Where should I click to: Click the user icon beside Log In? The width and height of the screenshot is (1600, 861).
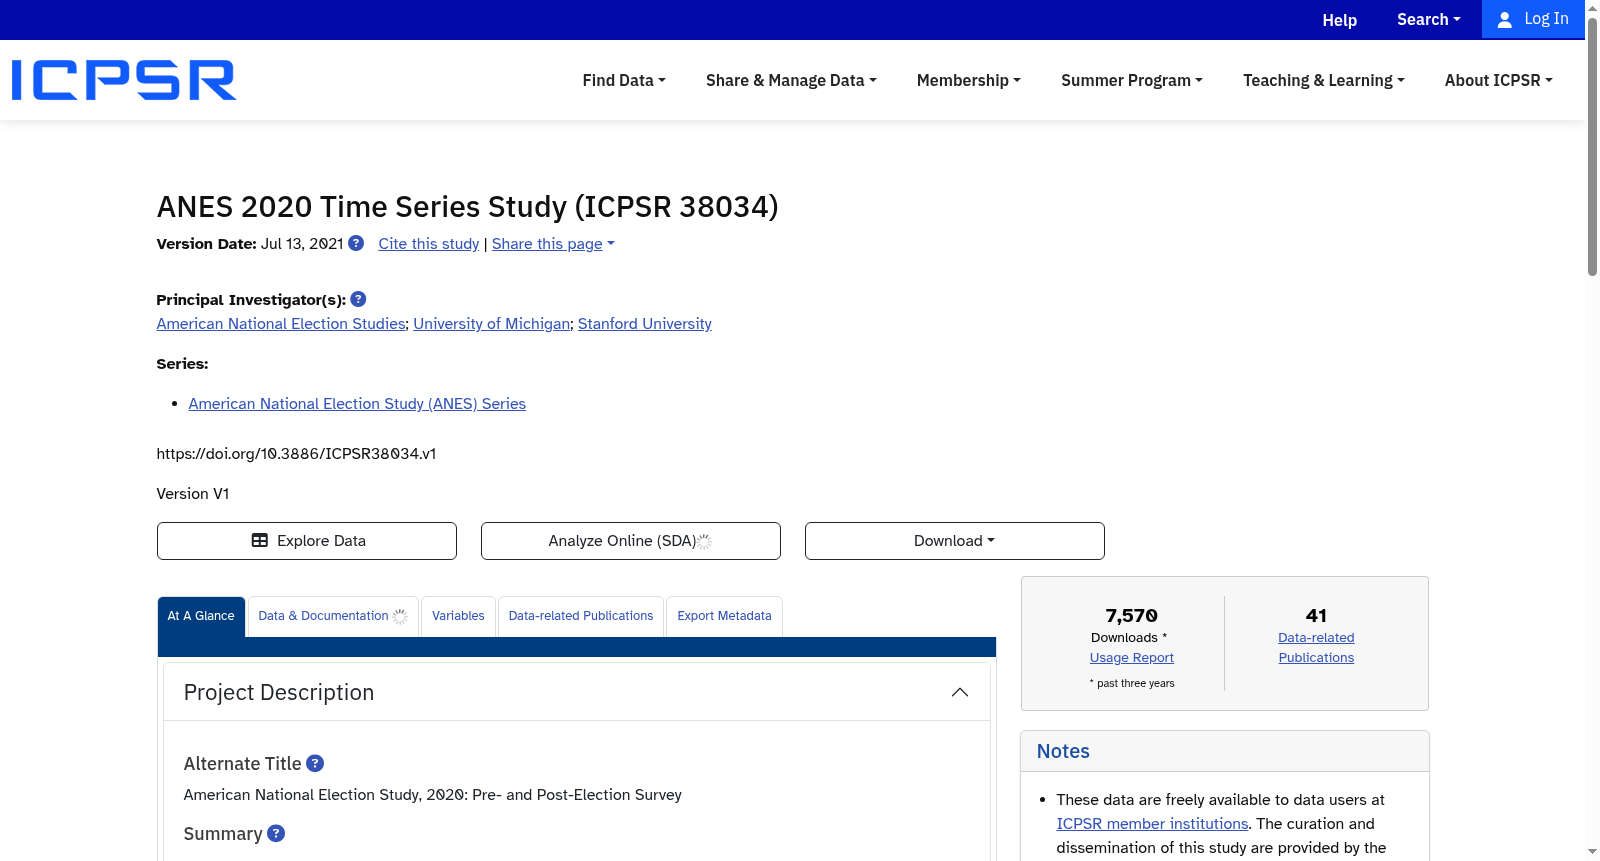coord(1505,19)
